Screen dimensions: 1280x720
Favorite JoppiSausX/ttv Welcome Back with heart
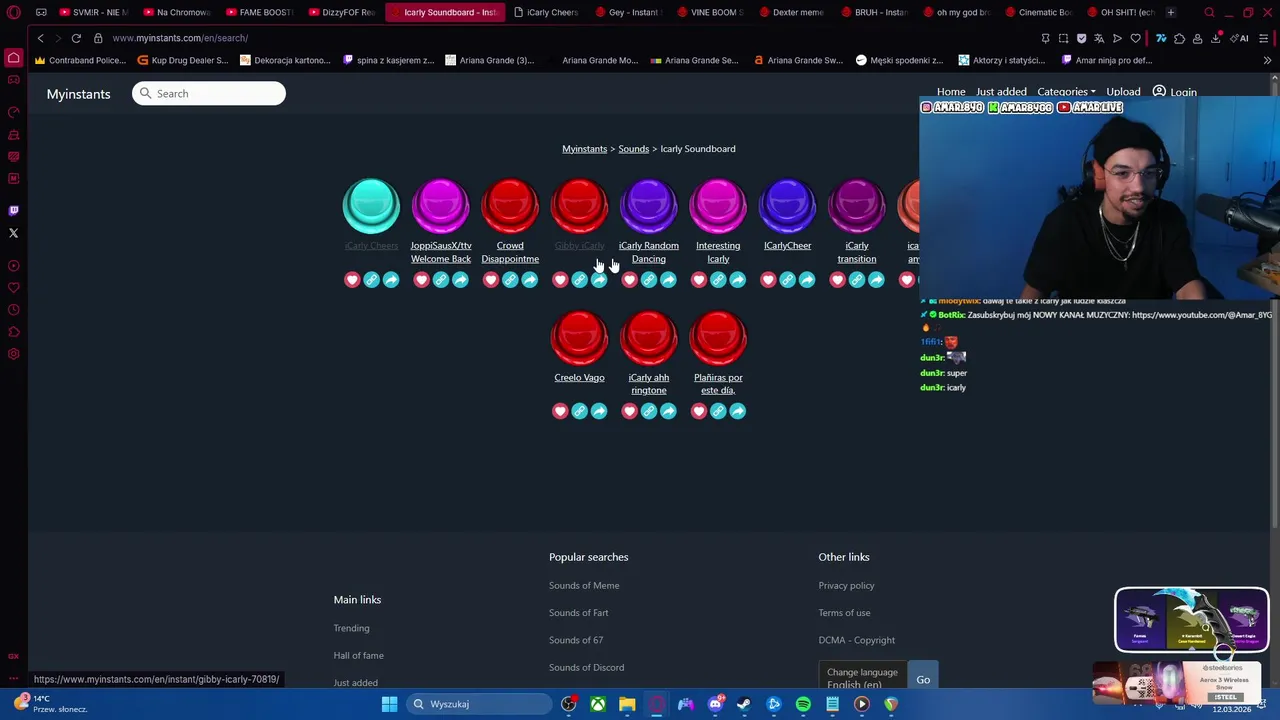coord(421,280)
